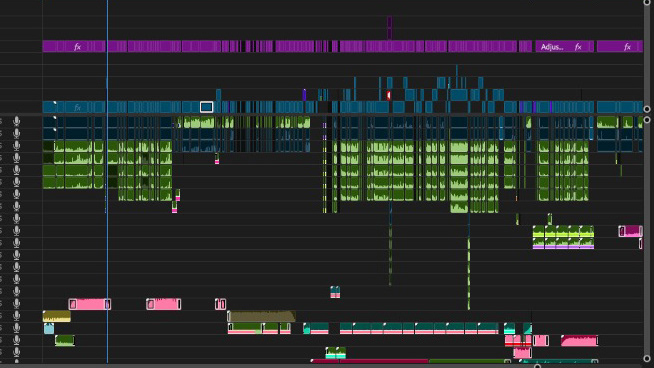Click the bottom zoom handle of the video tracks scrollbar
Viewport: 654px width, 368px height.
click(647, 109)
